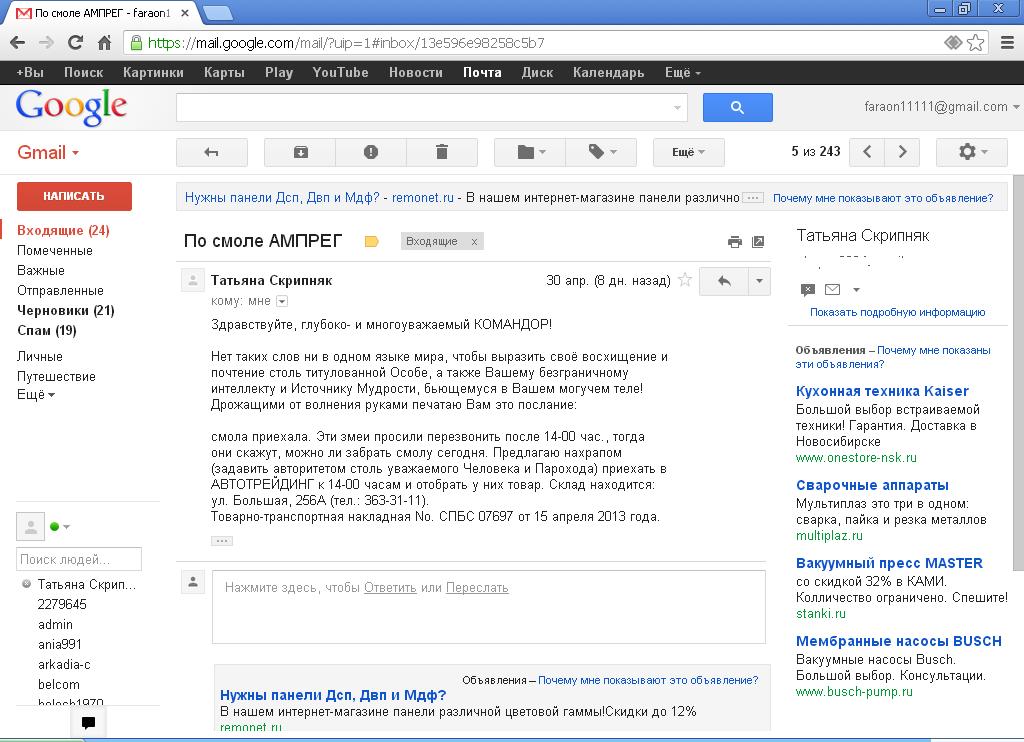Click the back-to-inbox arrow button
This screenshot has width=1024, height=742.
pyautogui.click(x=211, y=152)
